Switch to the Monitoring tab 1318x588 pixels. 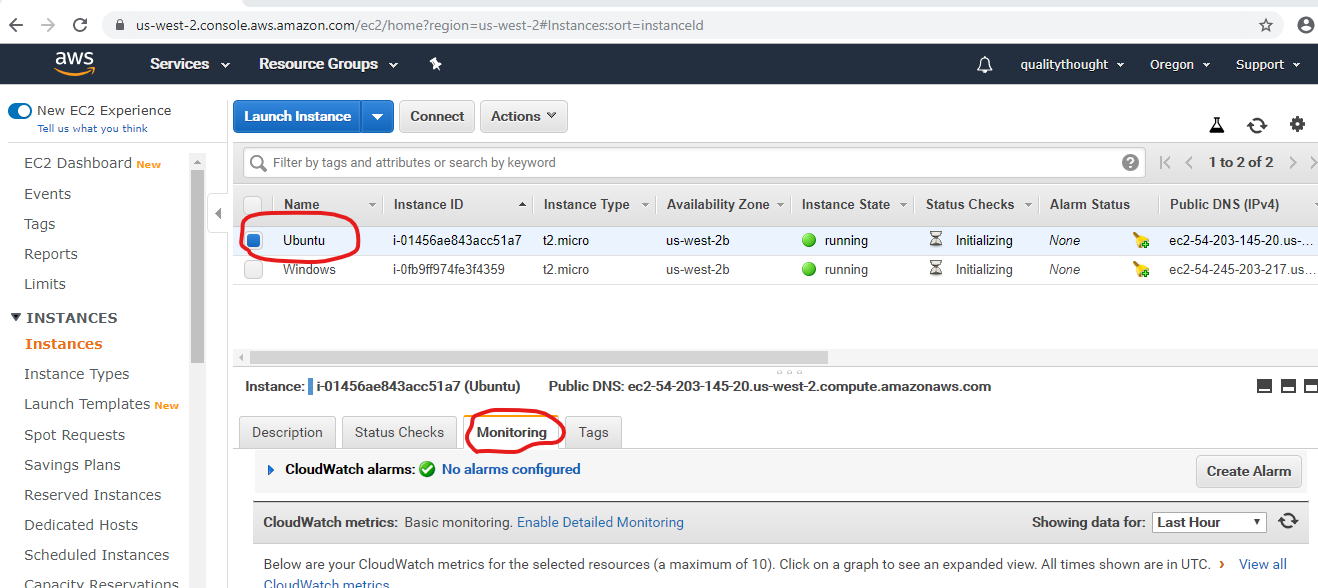[x=512, y=432]
